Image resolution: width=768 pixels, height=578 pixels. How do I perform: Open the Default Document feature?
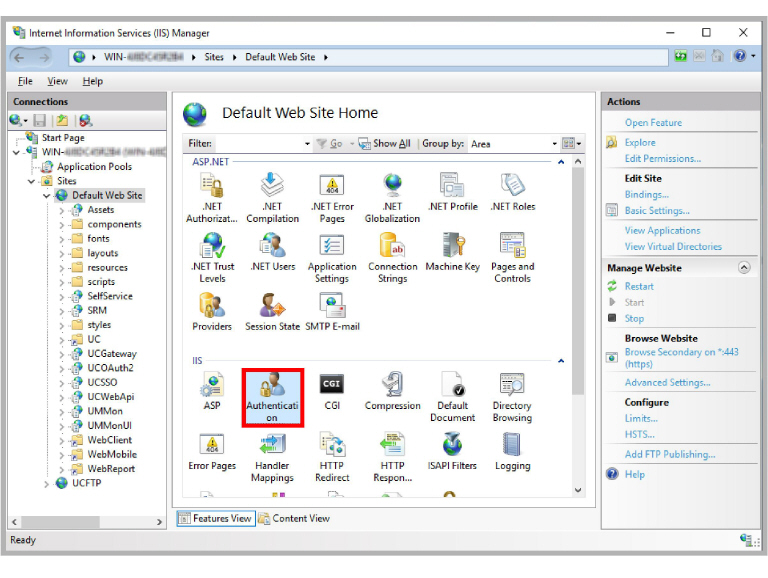pyautogui.click(x=453, y=397)
